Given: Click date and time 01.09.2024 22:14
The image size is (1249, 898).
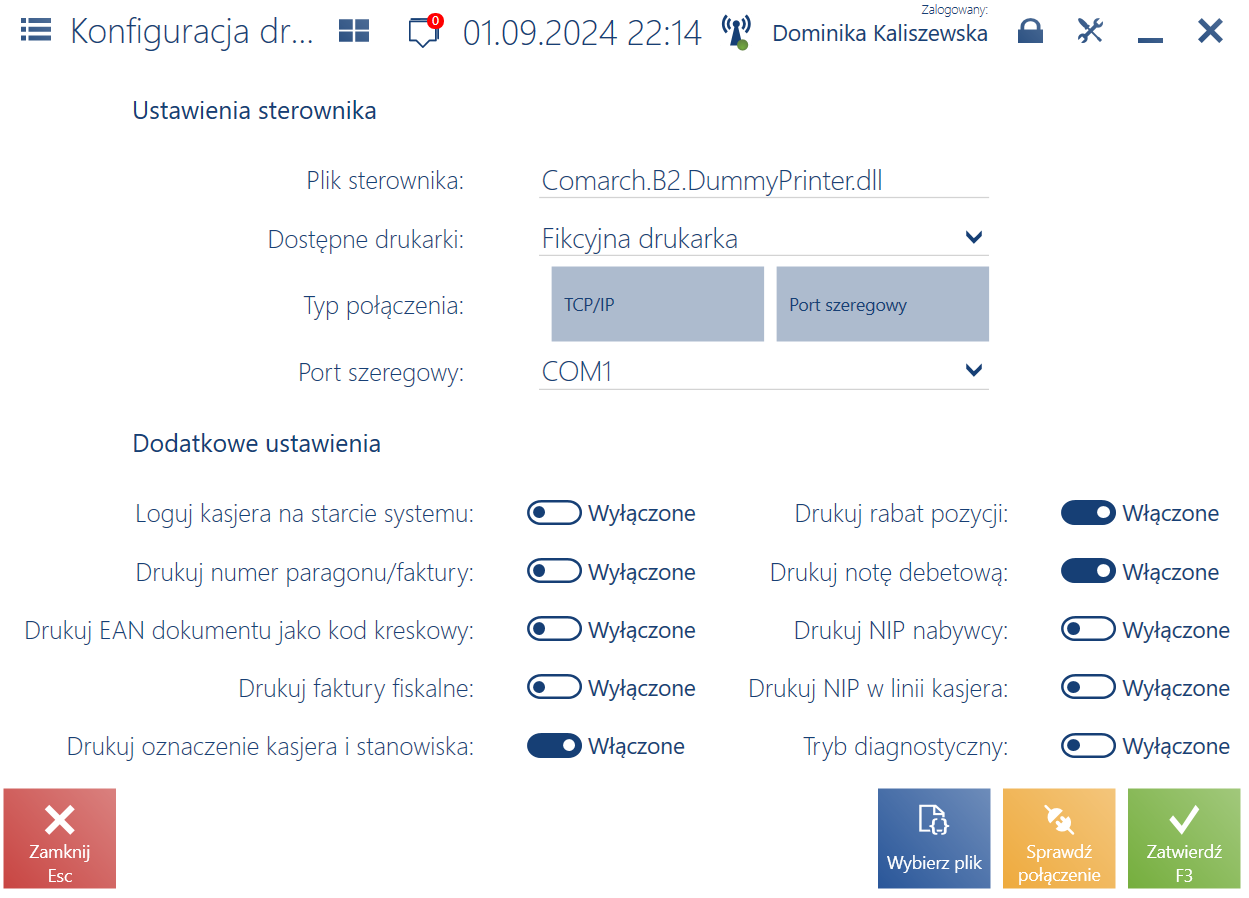Looking at the screenshot, I should click(582, 32).
